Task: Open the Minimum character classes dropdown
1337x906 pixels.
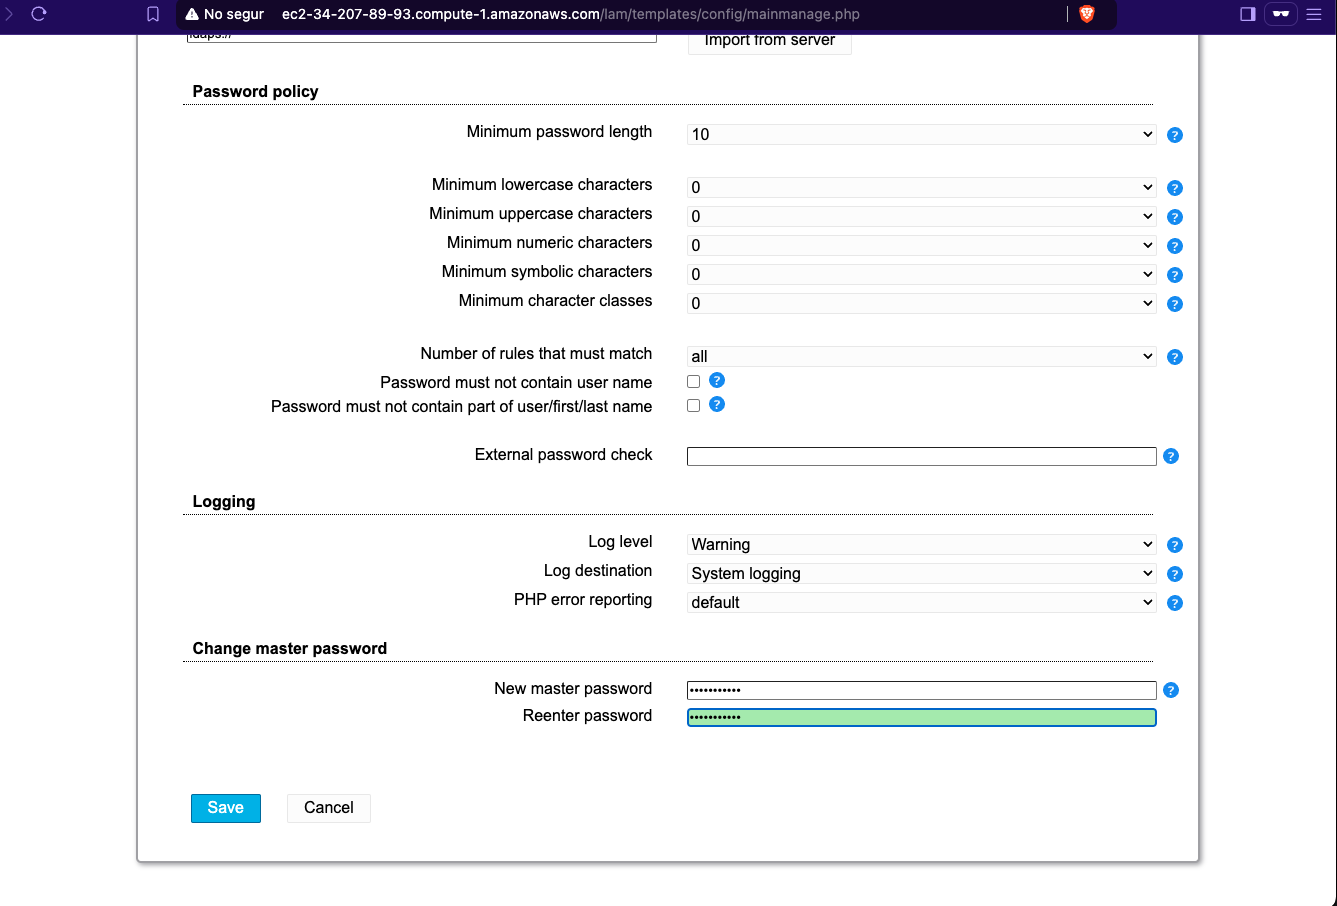Action: 921,303
